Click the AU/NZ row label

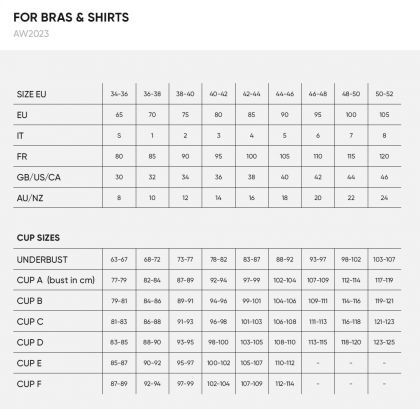(x=30, y=198)
